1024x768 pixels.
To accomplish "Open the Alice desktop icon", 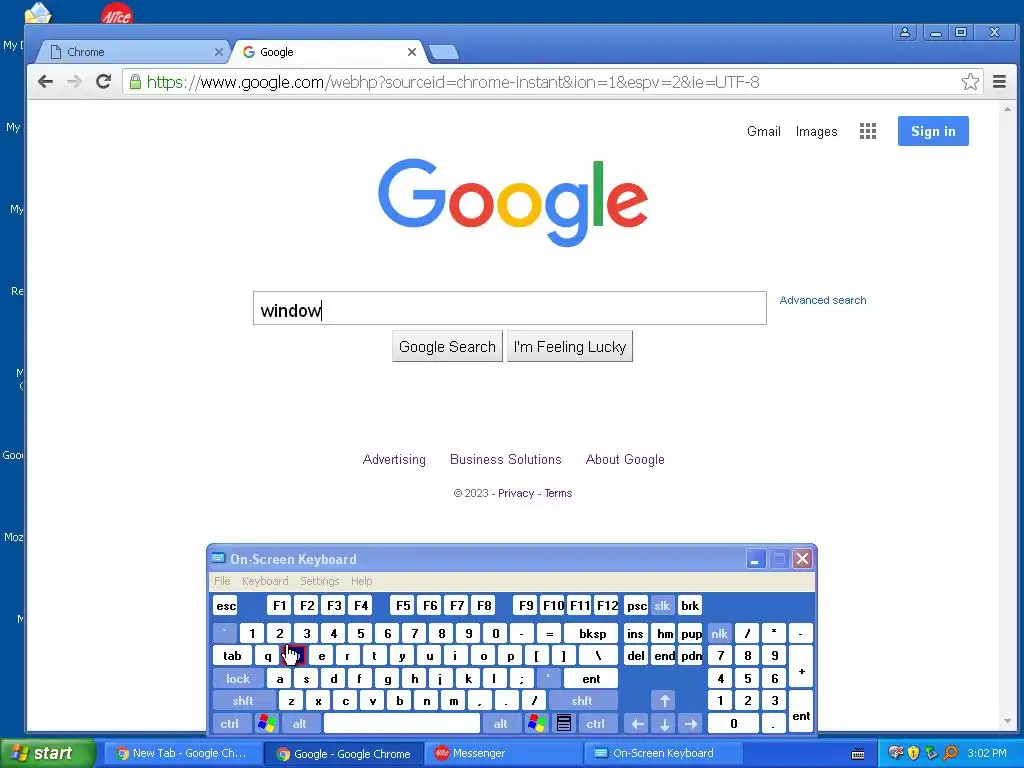I will 116,13.
